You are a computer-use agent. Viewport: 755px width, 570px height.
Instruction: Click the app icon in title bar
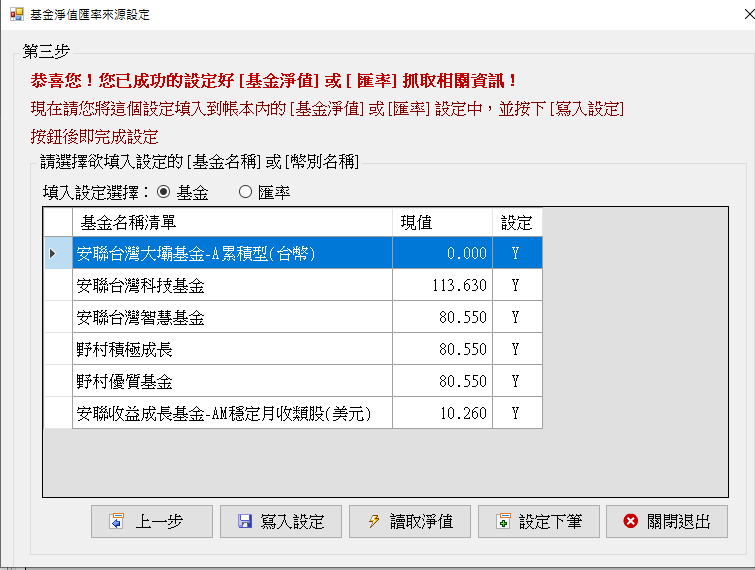16,14
